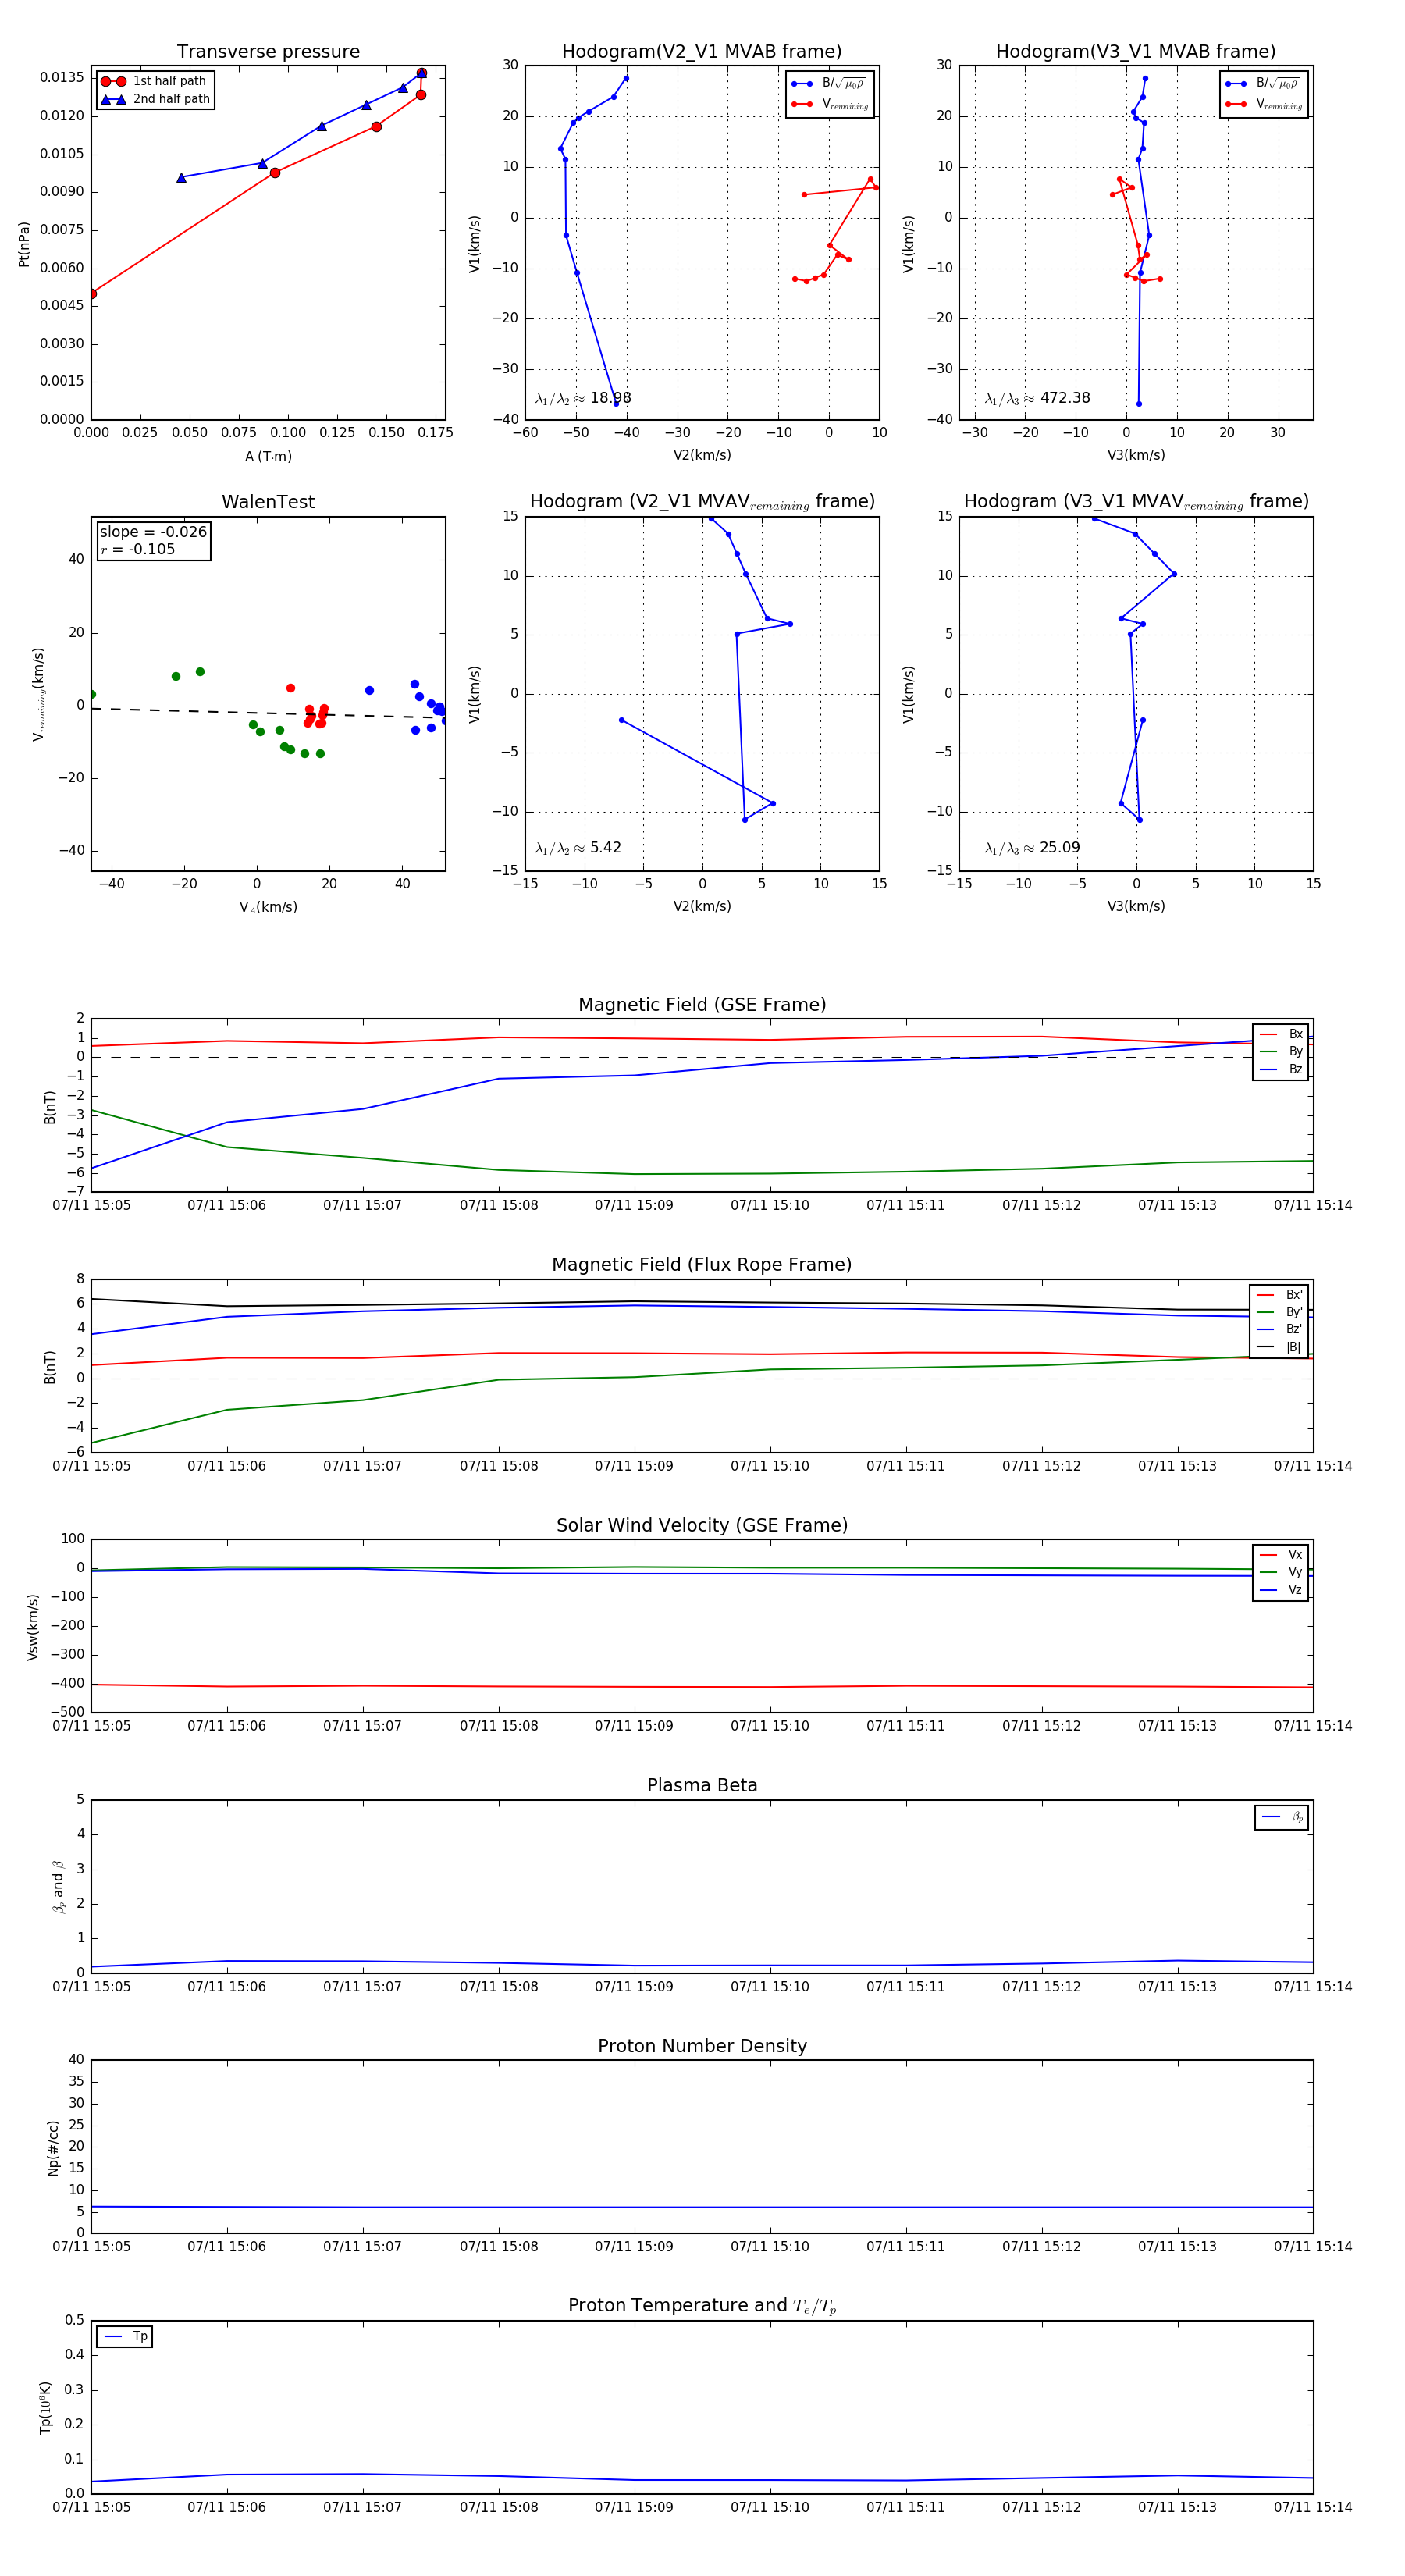Image resolution: width=1405 pixels, height=2576 pixels.
Task: Select the "Bx" legend entry in GSE plot
Action: click(x=1281, y=1034)
